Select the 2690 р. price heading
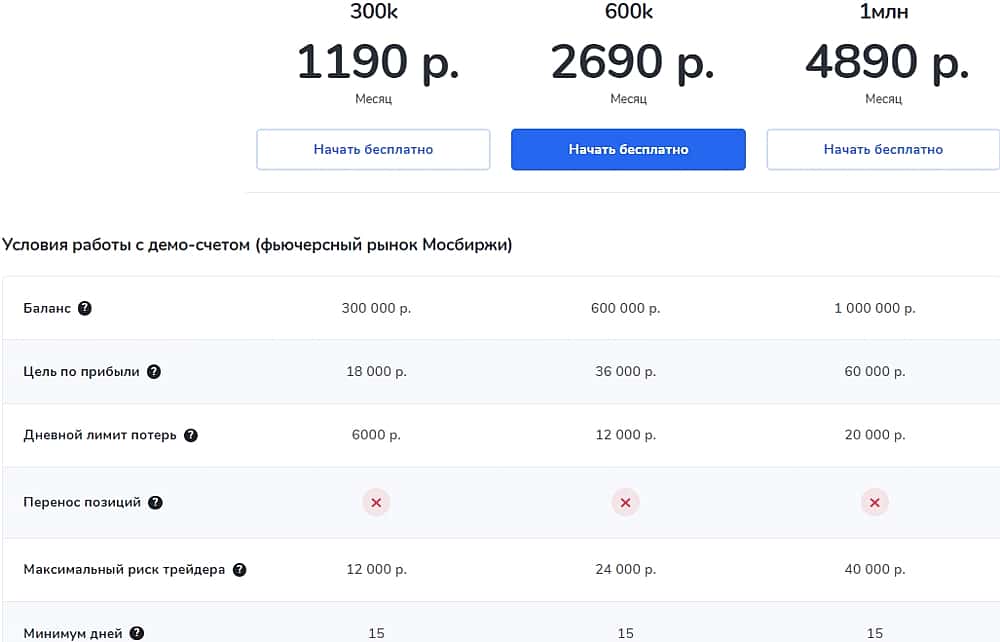The height and width of the screenshot is (642, 1000). tap(632, 62)
